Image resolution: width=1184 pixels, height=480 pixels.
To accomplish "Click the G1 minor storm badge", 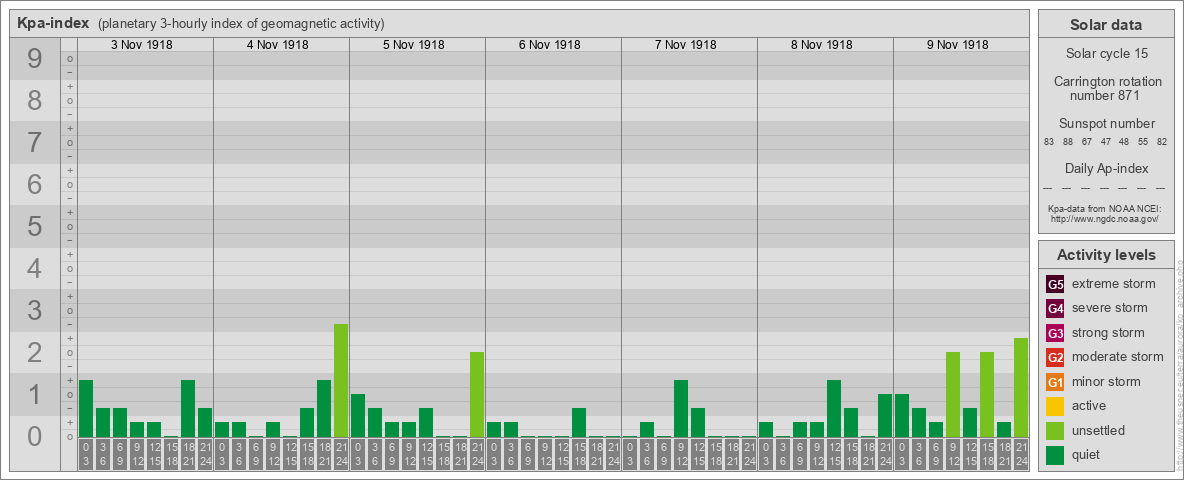I will (x=1055, y=381).
